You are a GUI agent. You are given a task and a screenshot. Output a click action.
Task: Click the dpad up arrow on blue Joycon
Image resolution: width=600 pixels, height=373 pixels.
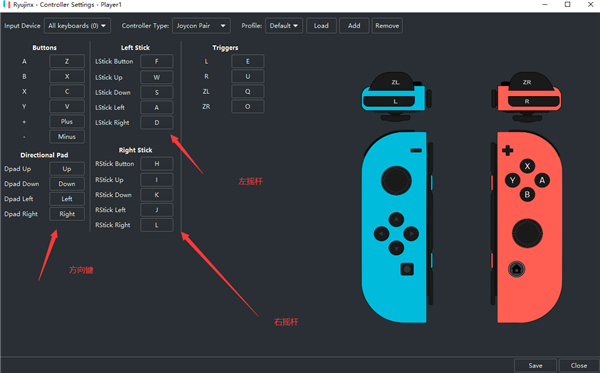396,220
